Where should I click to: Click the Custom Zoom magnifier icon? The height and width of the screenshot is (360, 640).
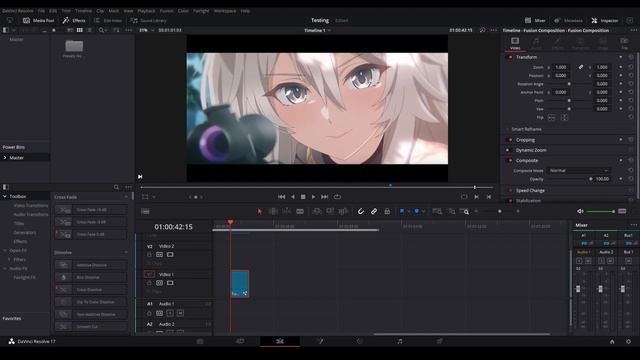464,211
